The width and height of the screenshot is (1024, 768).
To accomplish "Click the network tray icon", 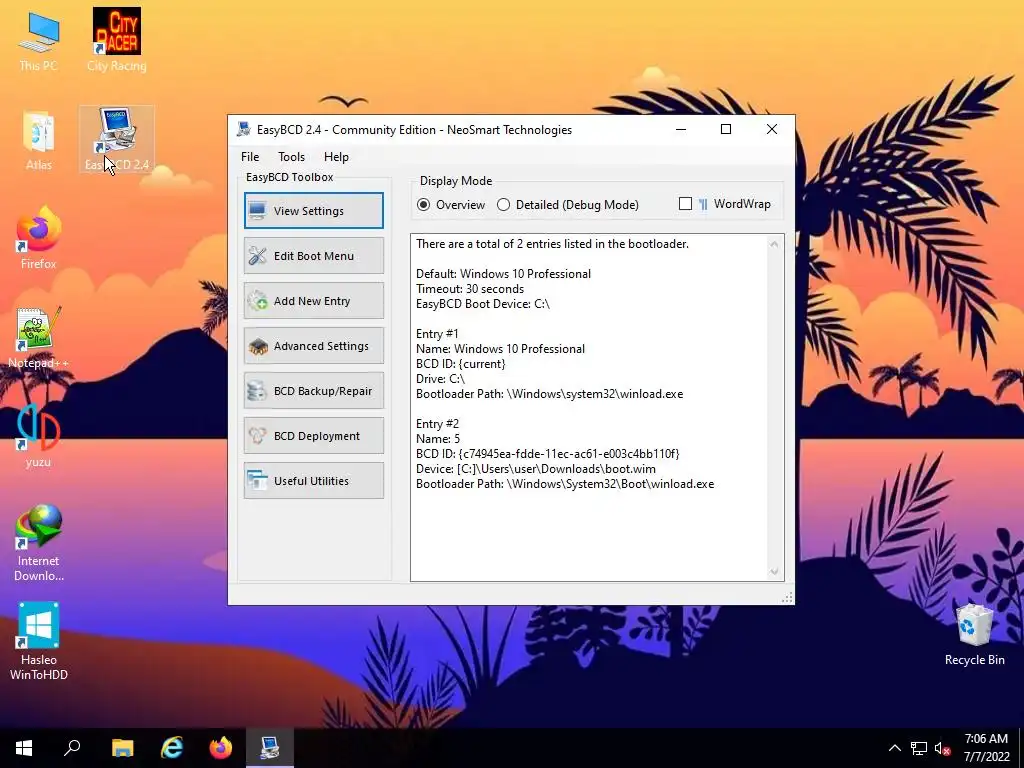I will tap(919, 748).
